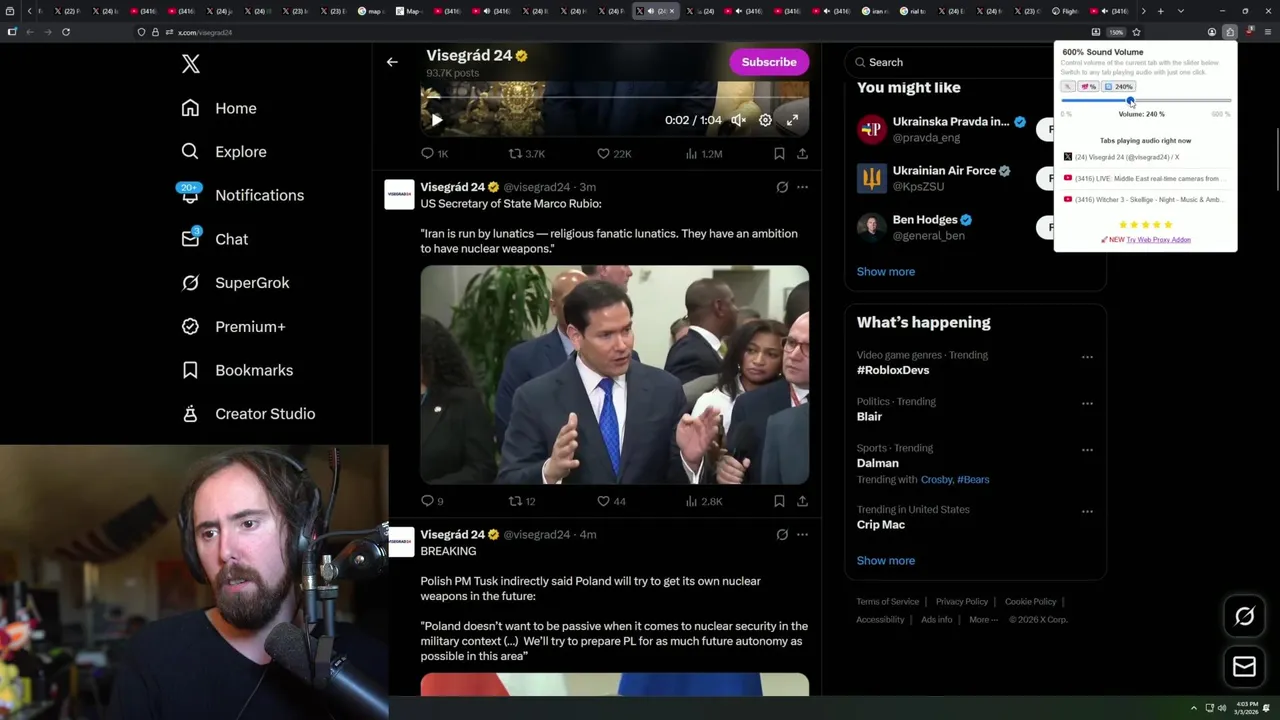1280x720 pixels.
Task: Share the Marco Rubio post
Action: point(802,501)
